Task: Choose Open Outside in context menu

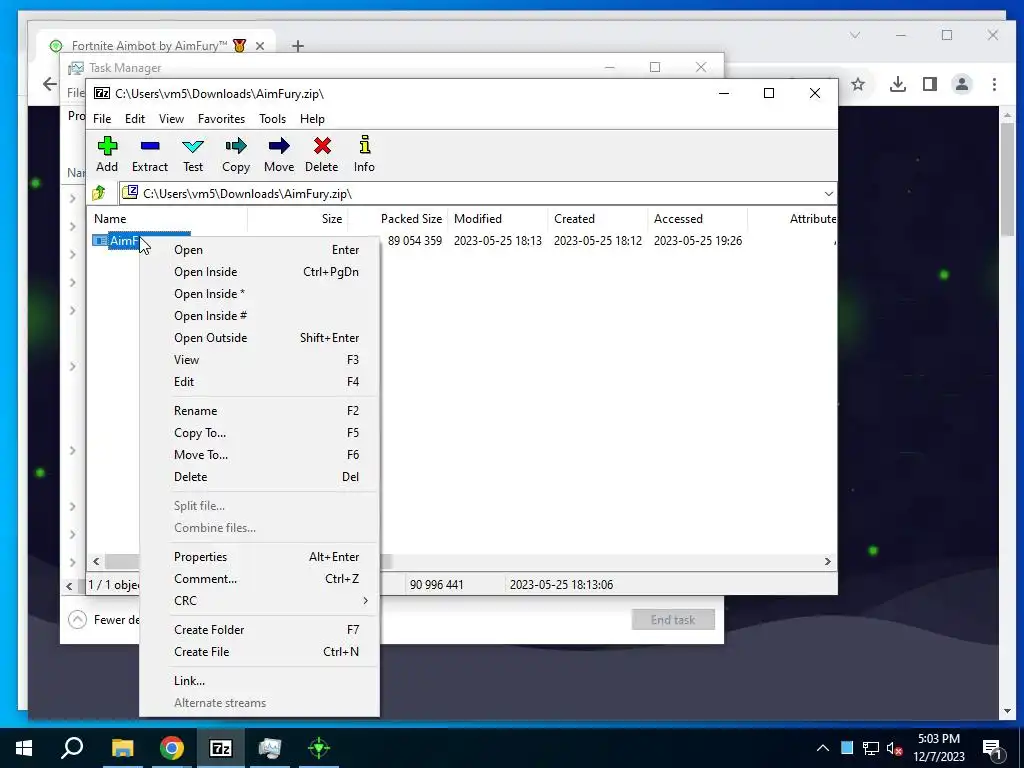Action: (259, 338)
